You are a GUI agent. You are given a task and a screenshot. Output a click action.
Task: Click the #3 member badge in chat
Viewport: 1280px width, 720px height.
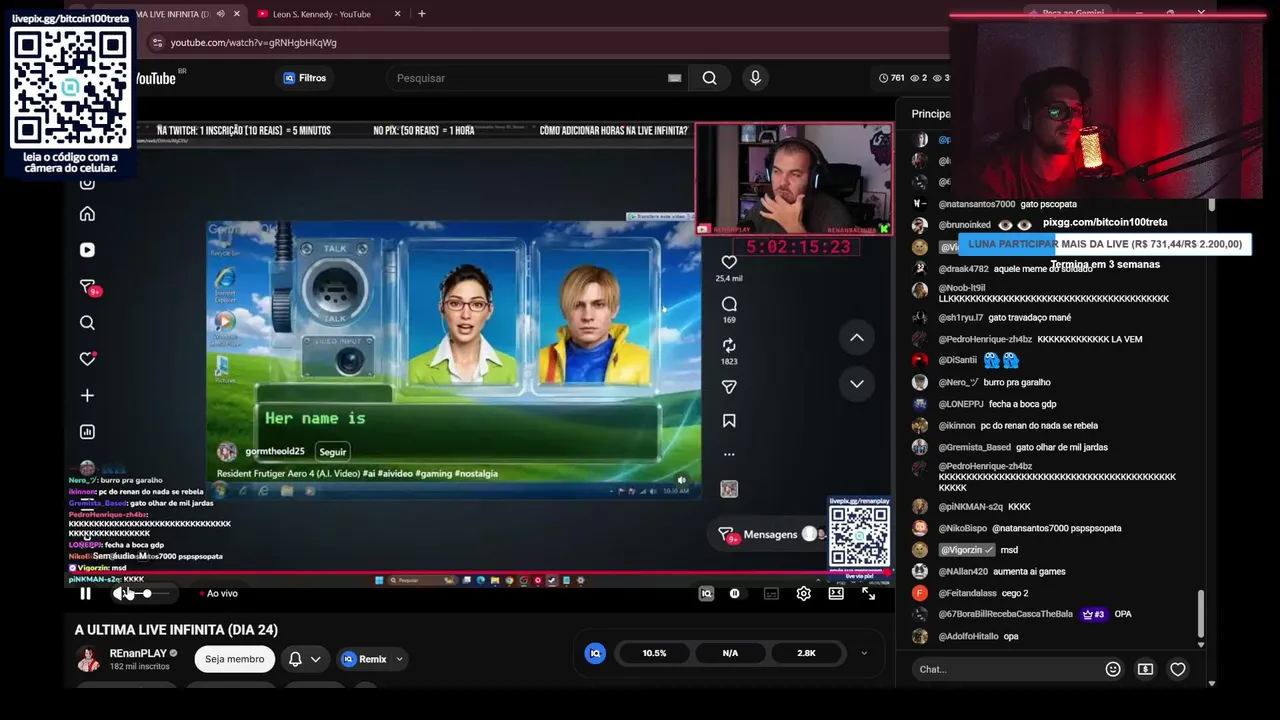click(1093, 614)
